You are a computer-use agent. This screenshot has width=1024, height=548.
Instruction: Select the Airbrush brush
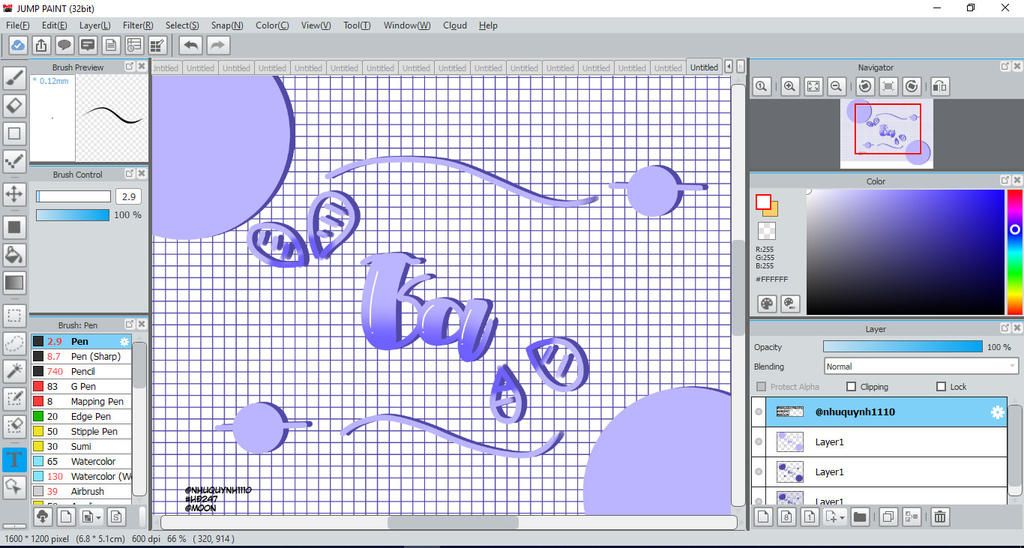(x=82, y=491)
